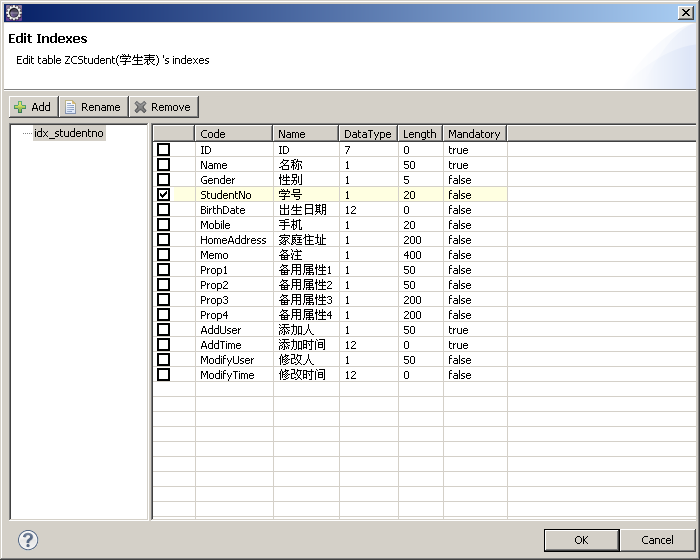Viewport: 700px width, 560px height.
Task: Select the HomeAddress row
Action: [x=233, y=240]
